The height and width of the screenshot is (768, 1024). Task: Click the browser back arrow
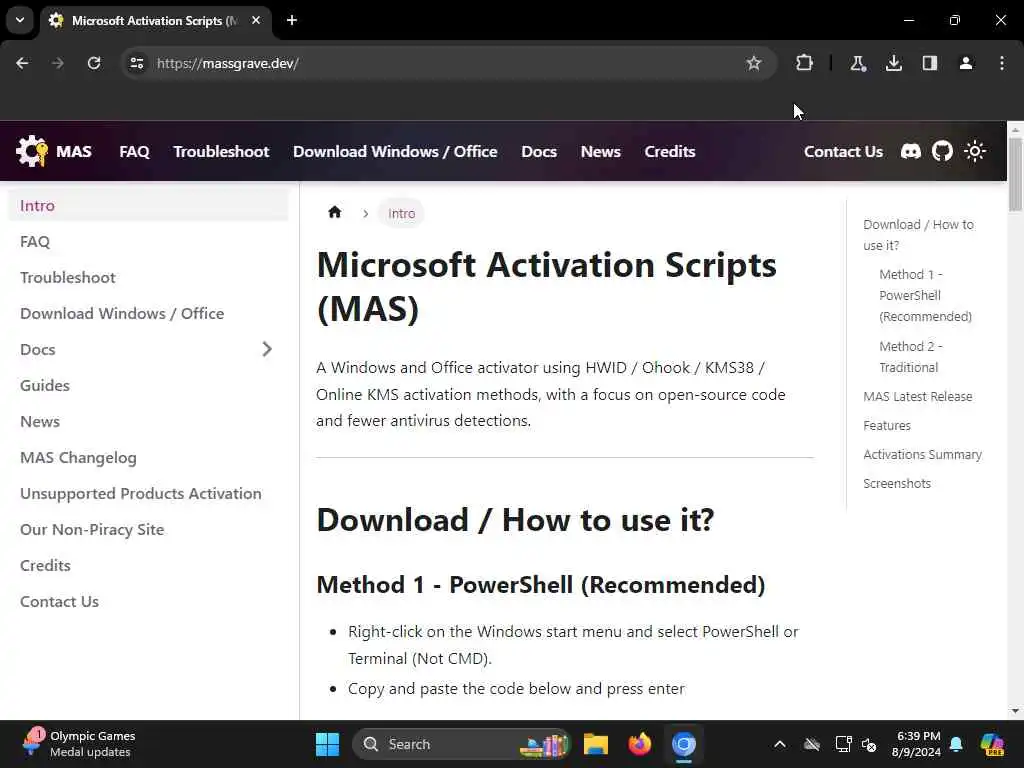22,63
